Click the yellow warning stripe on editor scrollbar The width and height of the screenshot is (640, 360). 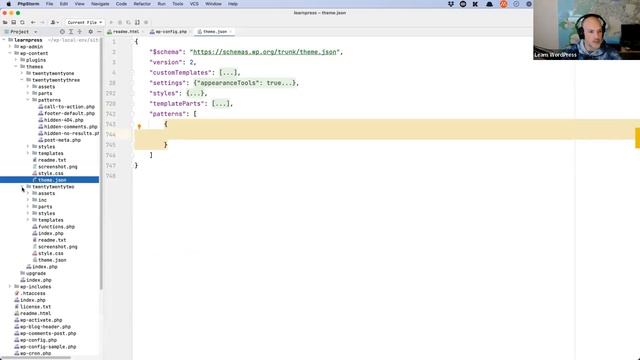(x=638, y=138)
